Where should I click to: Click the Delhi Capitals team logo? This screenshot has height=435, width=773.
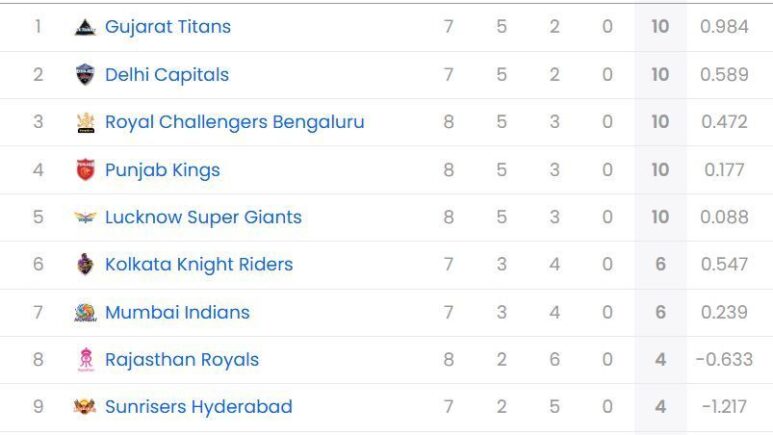click(x=86, y=75)
